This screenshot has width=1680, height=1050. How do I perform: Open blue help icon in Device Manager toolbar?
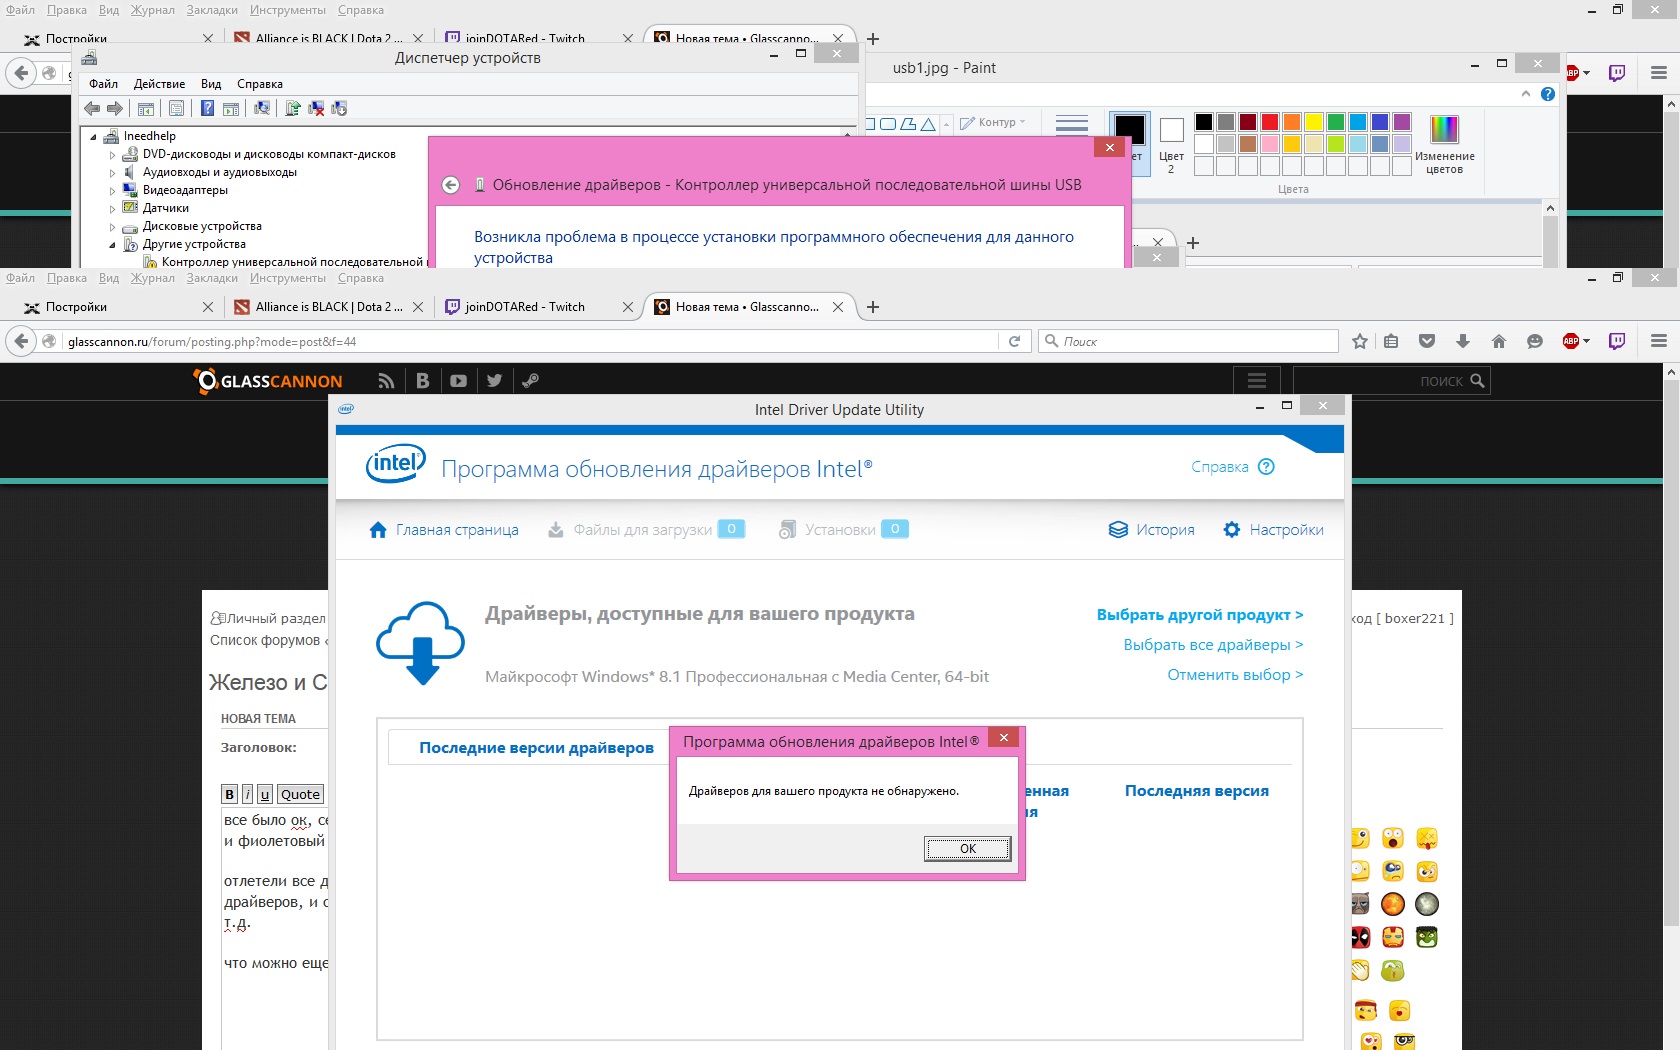pos(207,108)
